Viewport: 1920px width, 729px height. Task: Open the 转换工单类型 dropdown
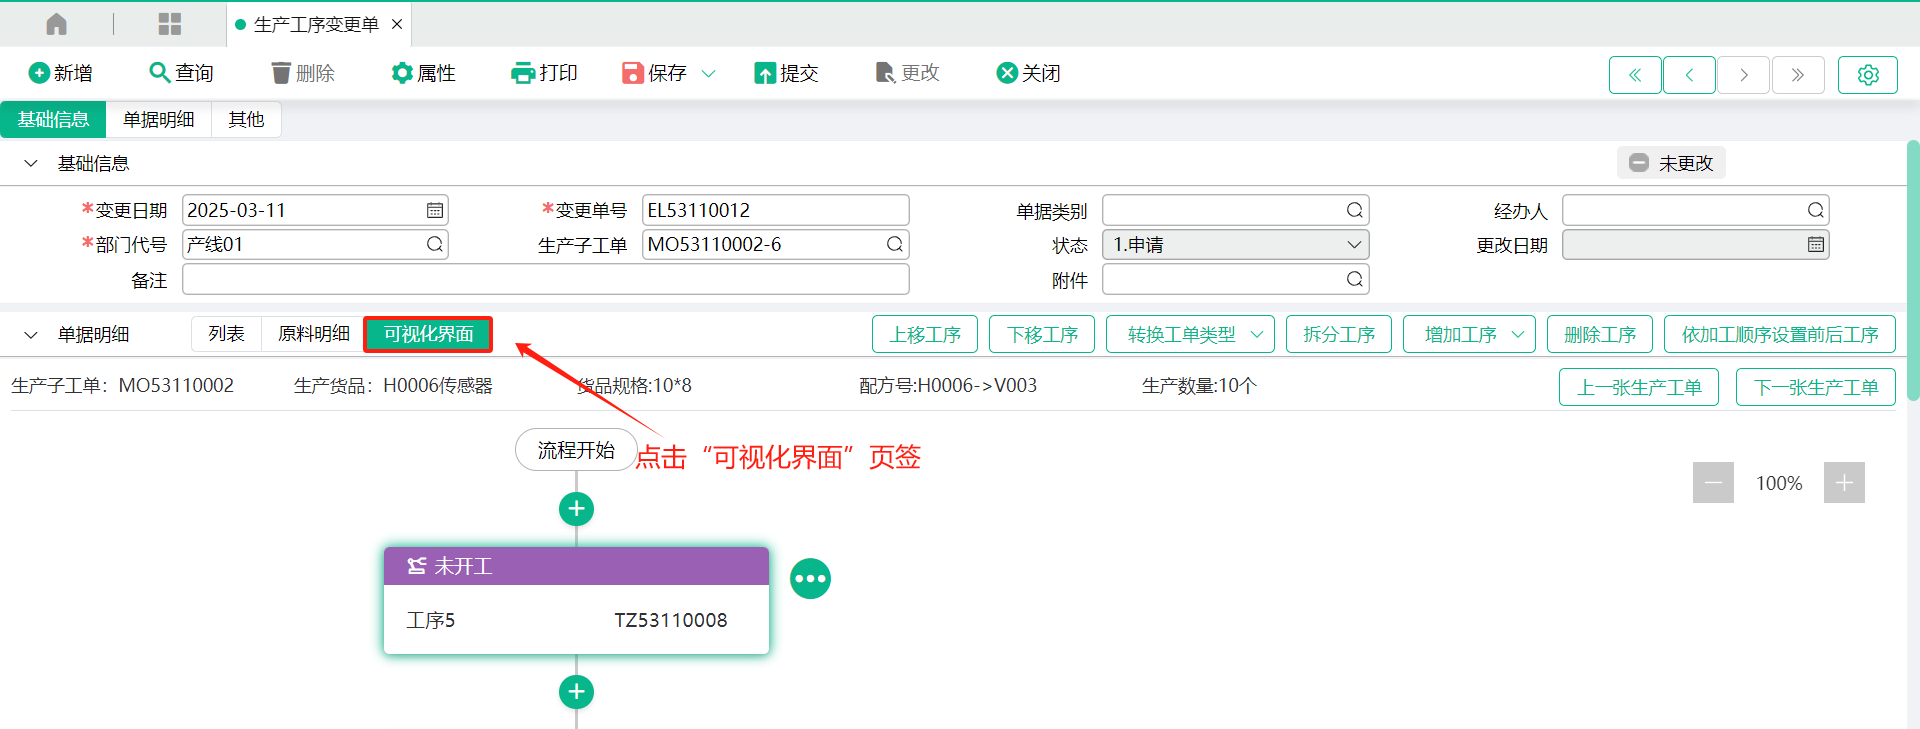pyautogui.click(x=1190, y=334)
